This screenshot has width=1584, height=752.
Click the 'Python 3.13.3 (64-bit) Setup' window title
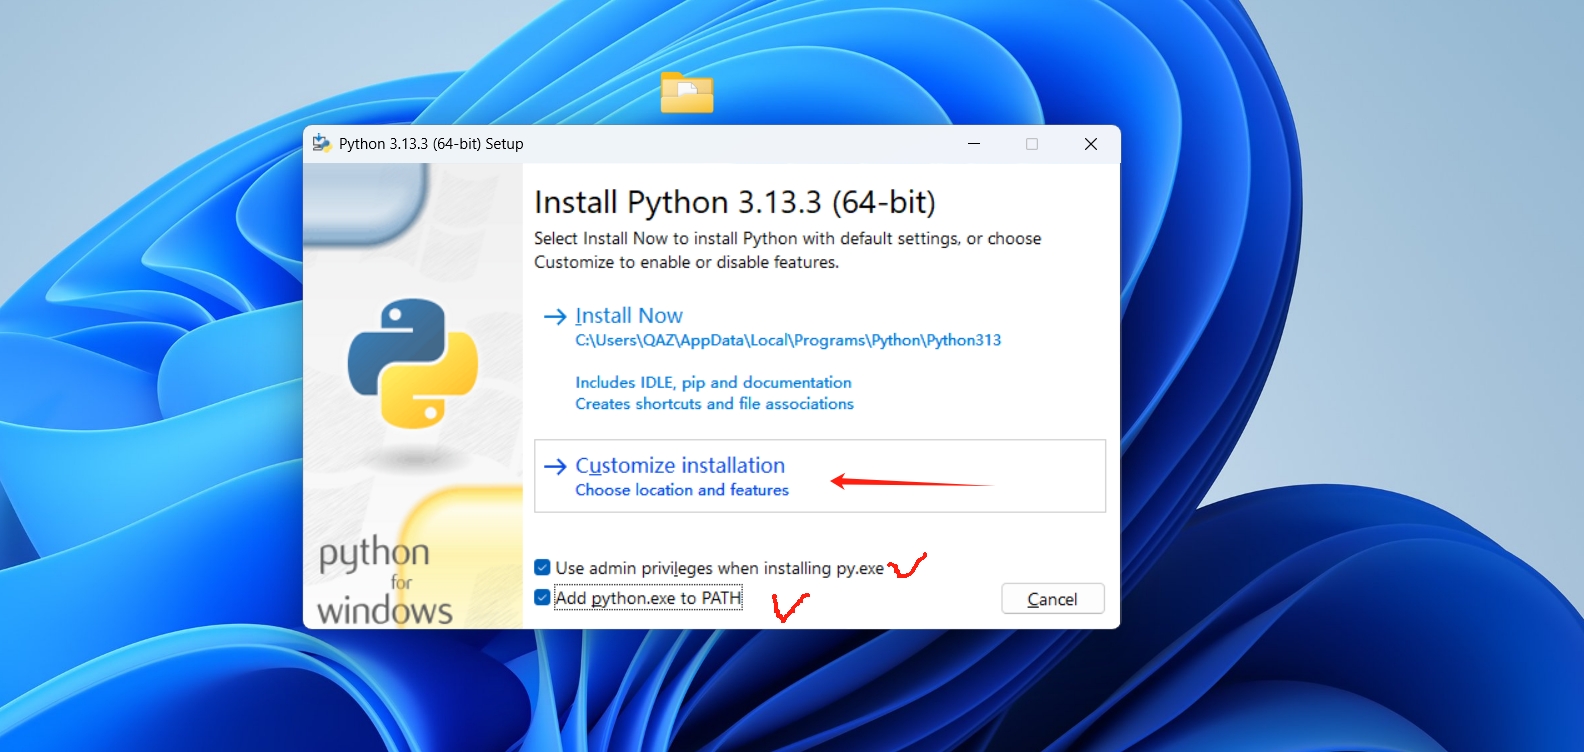click(x=431, y=144)
